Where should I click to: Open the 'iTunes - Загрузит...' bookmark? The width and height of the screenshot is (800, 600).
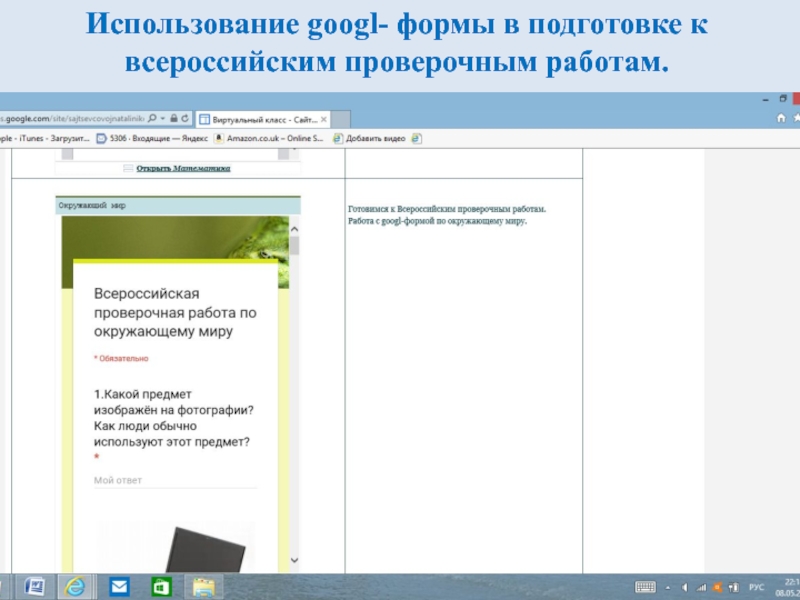(x=40, y=138)
